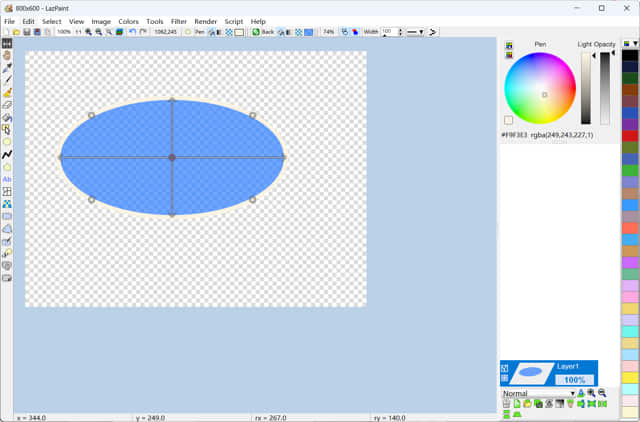
Task: Select the Color picker eyedropper tool
Action: point(7,68)
